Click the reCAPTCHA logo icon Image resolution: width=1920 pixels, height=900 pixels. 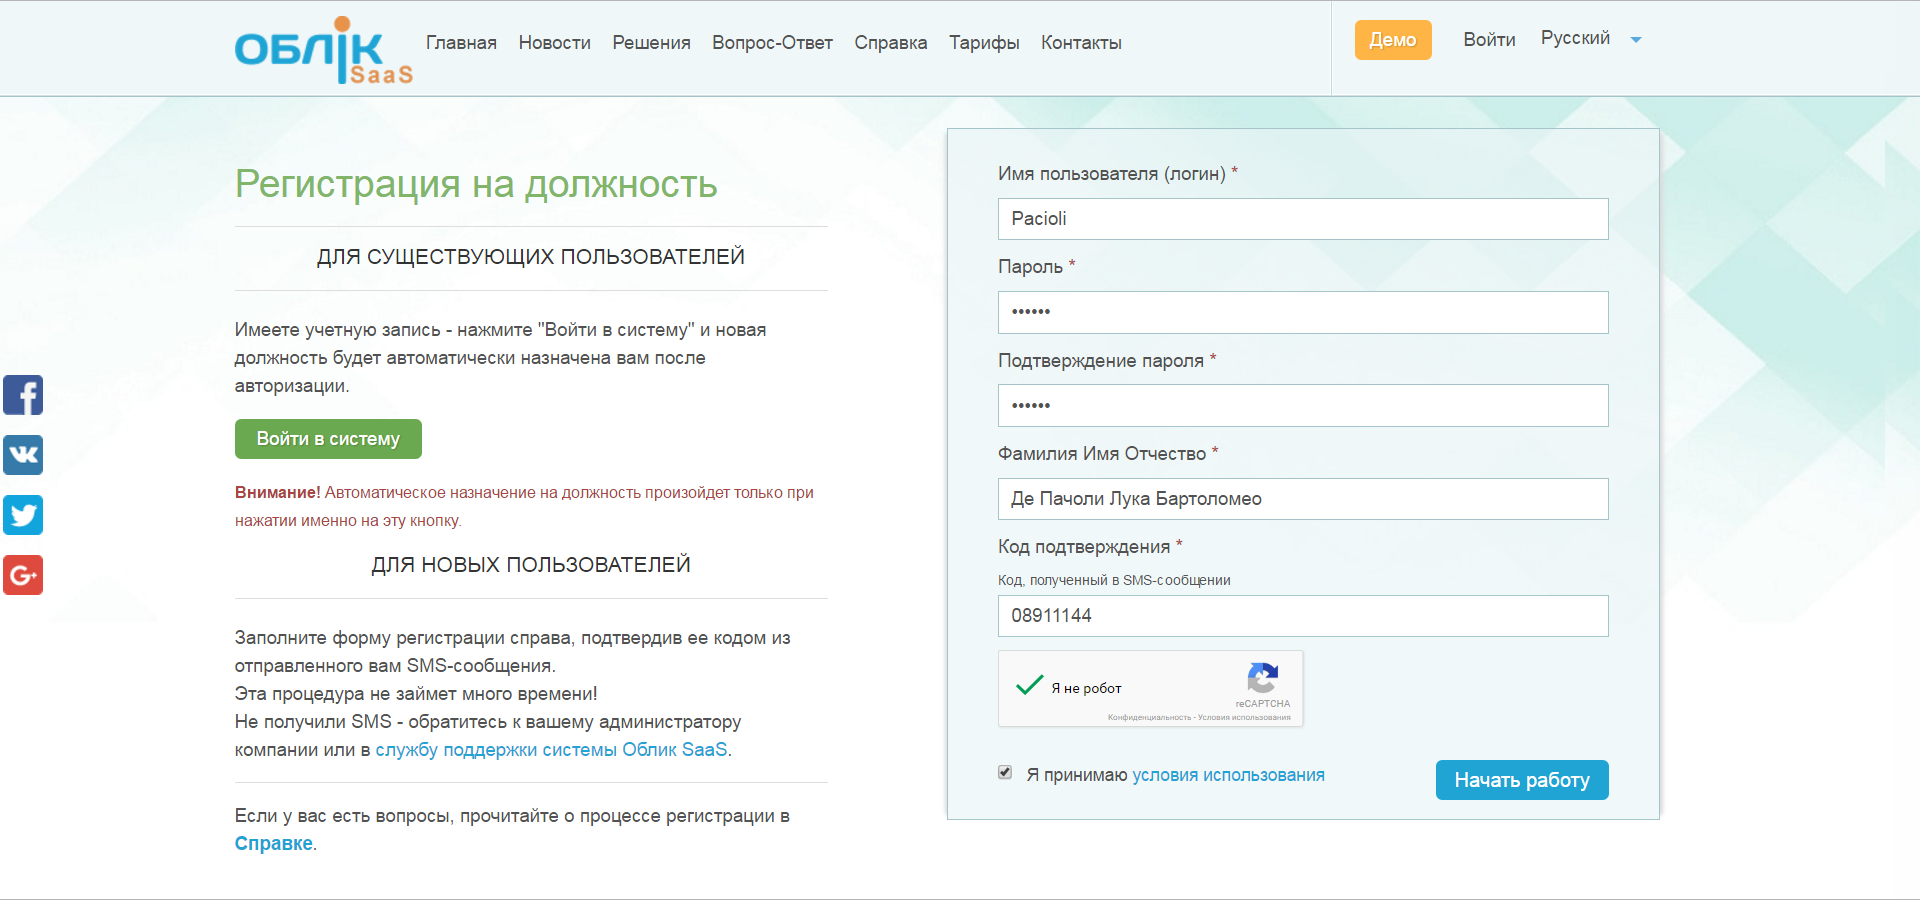1263,678
